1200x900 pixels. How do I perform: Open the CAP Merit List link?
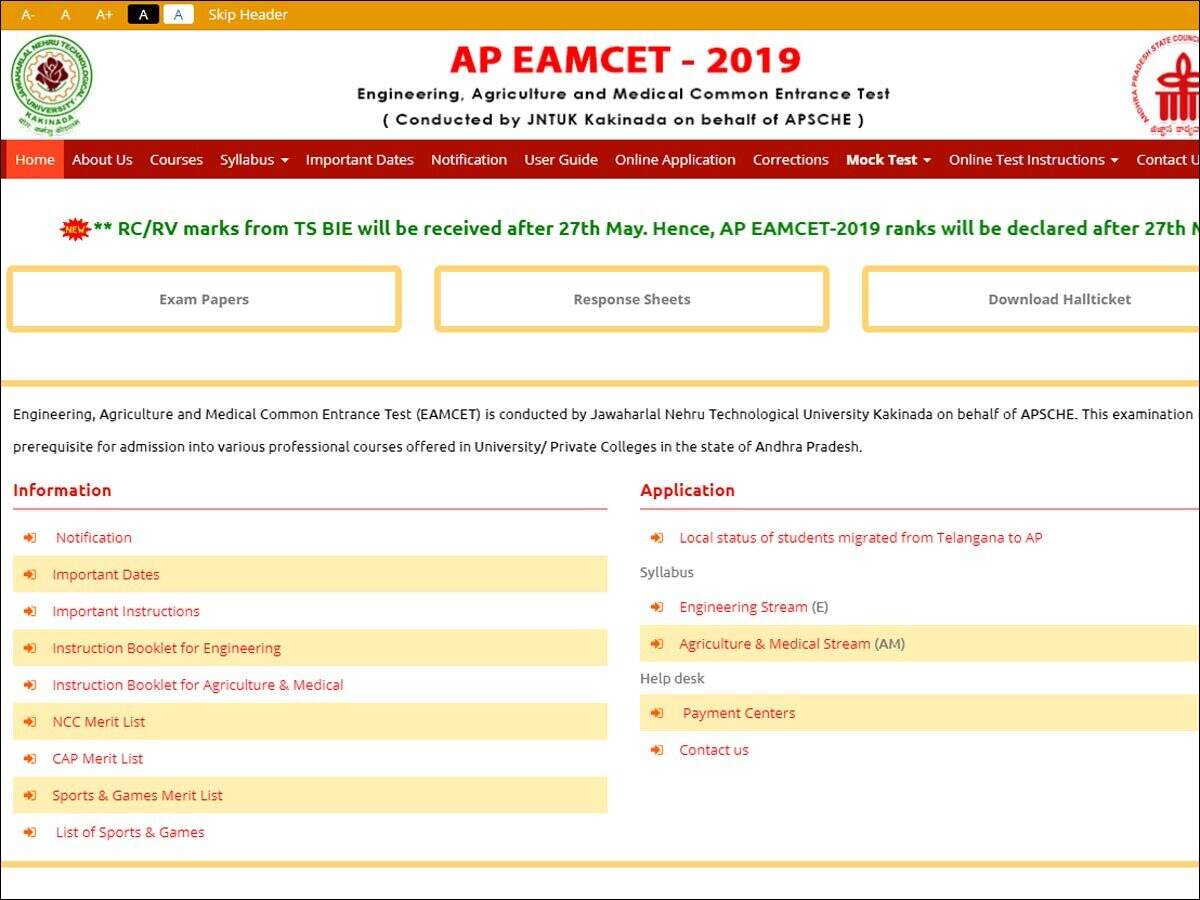[x=98, y=759]
